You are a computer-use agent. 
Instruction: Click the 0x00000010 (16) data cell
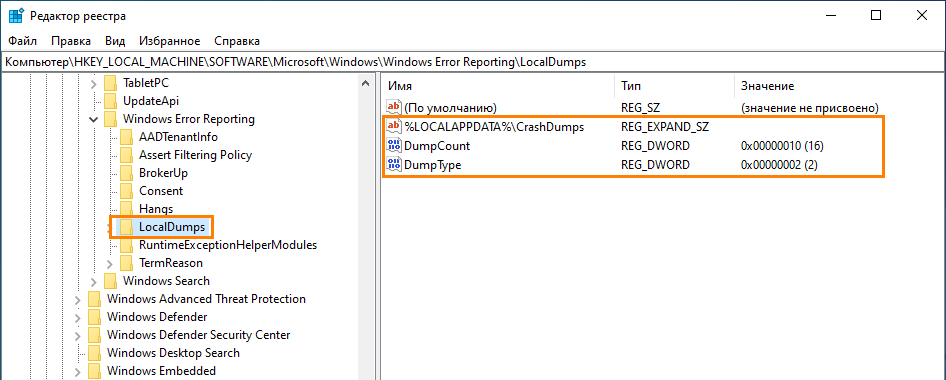coord(783,146)
